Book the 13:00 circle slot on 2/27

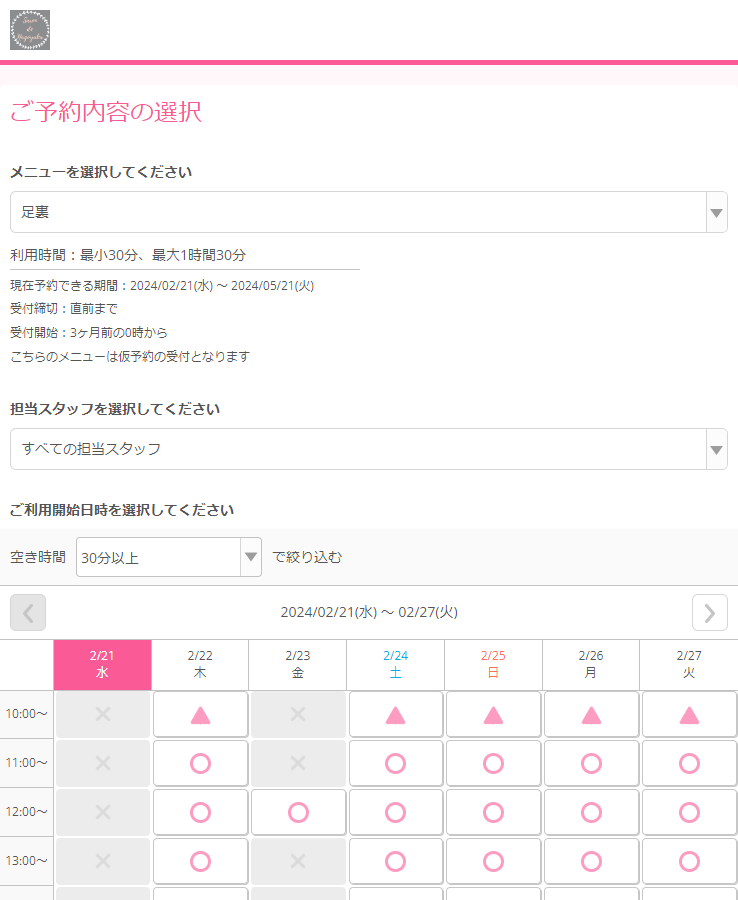689,861
